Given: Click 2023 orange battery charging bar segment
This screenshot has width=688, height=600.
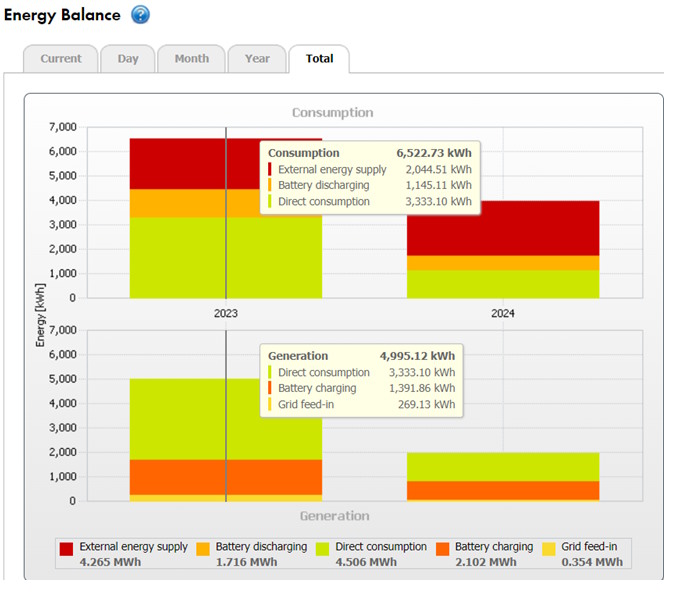Looking at the screenshot, I should [x=180, y=477].
